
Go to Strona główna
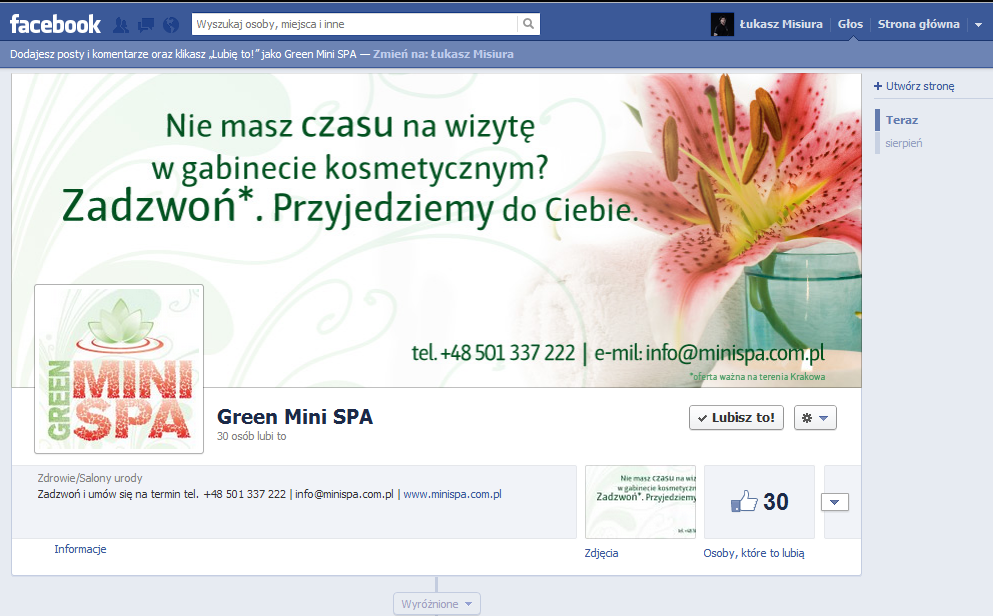[x=918, y=24]
